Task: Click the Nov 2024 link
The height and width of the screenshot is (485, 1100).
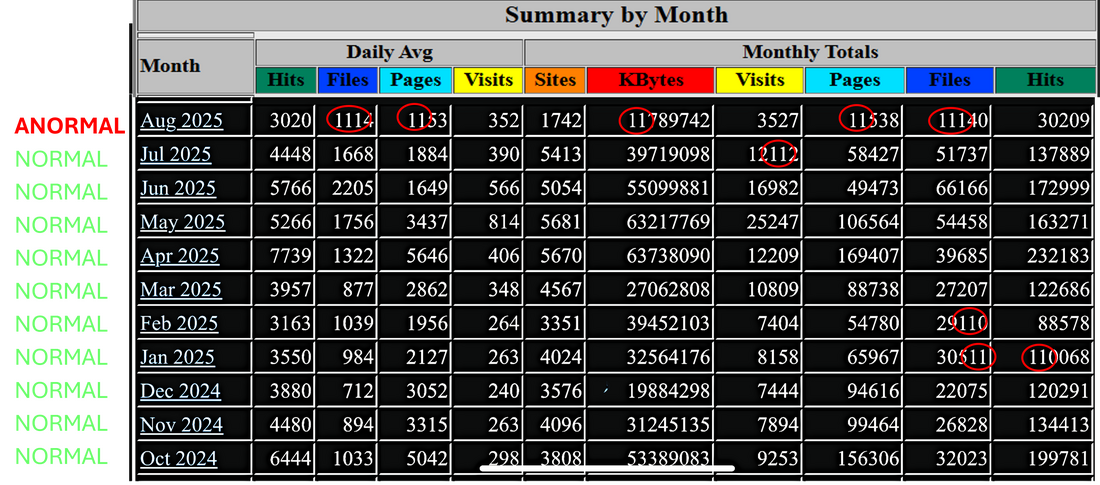Action: tap(181, 425)
